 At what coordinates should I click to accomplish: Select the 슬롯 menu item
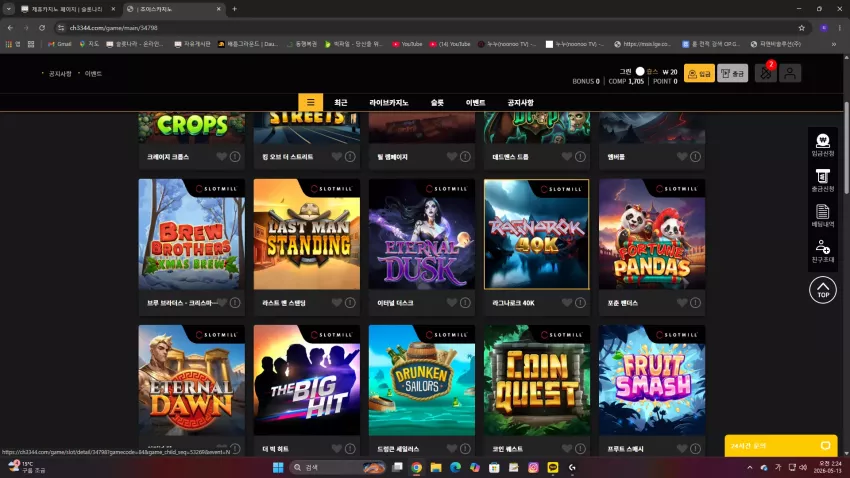pos(437,102)
